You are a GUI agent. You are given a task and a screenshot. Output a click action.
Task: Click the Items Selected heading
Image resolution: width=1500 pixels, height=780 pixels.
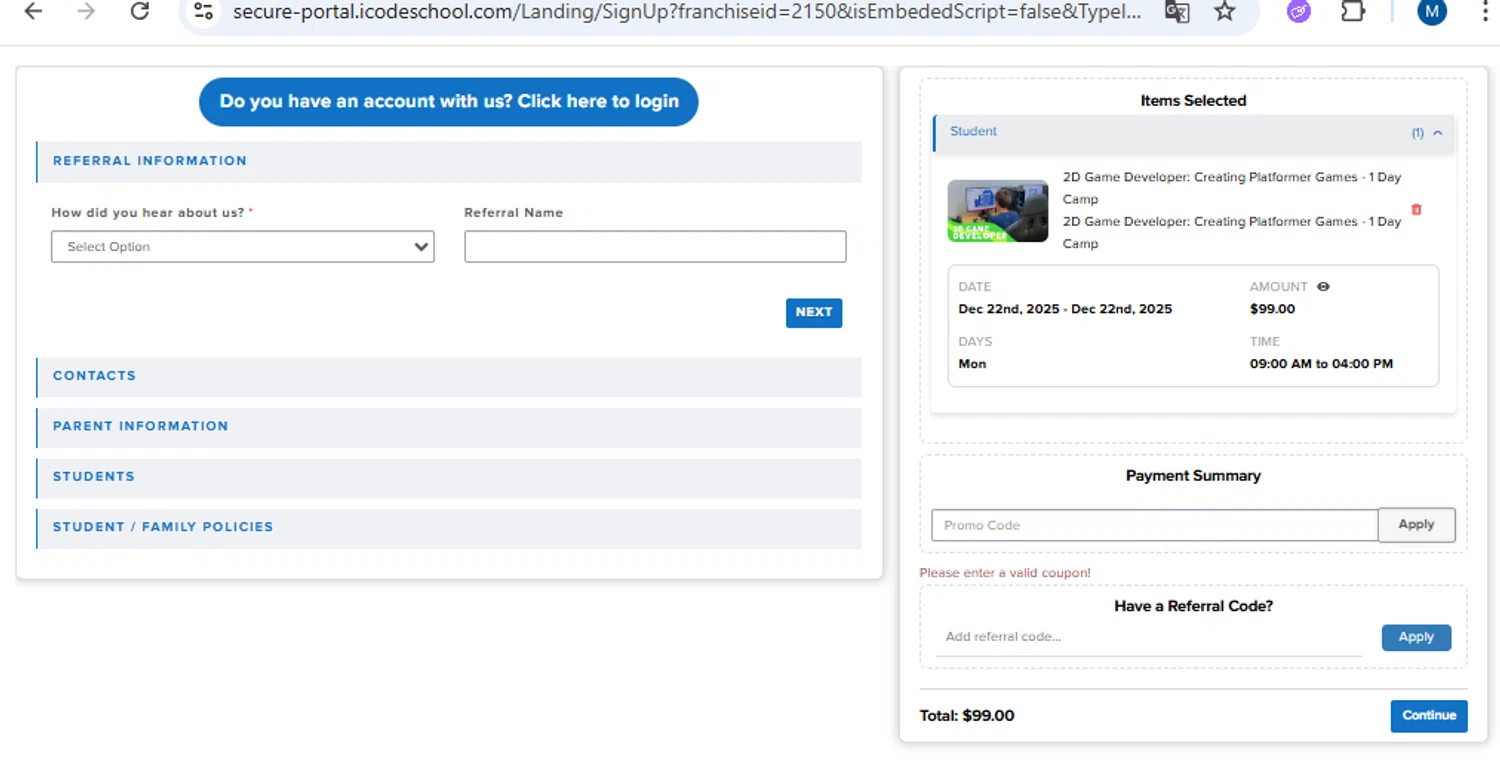[x=1193, y=101]
